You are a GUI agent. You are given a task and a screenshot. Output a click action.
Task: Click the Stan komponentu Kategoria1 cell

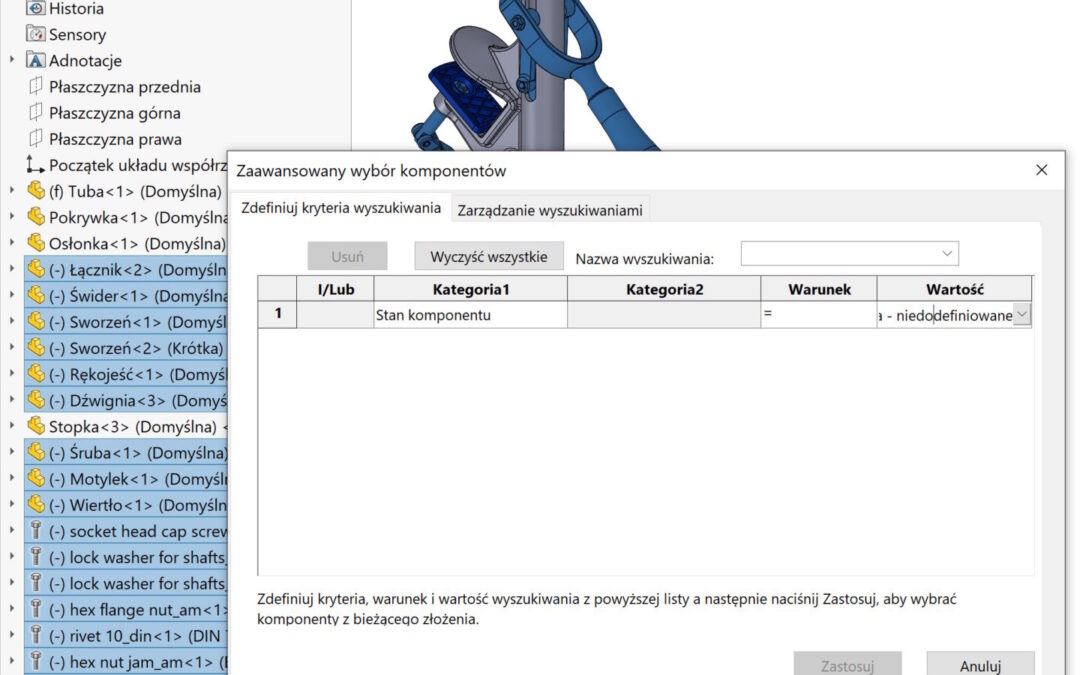click(x=470, y=315)
